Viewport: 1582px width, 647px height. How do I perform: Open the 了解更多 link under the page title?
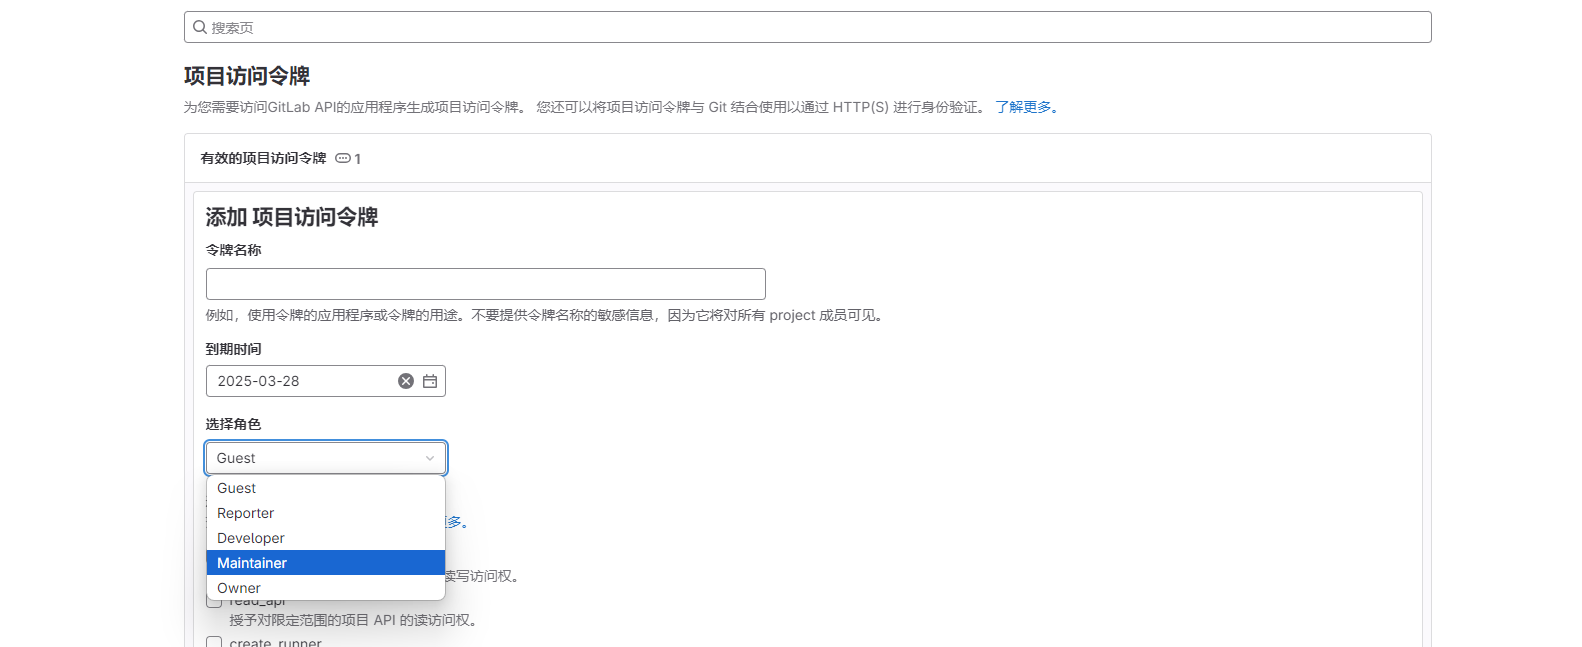tap(1026, 107)
